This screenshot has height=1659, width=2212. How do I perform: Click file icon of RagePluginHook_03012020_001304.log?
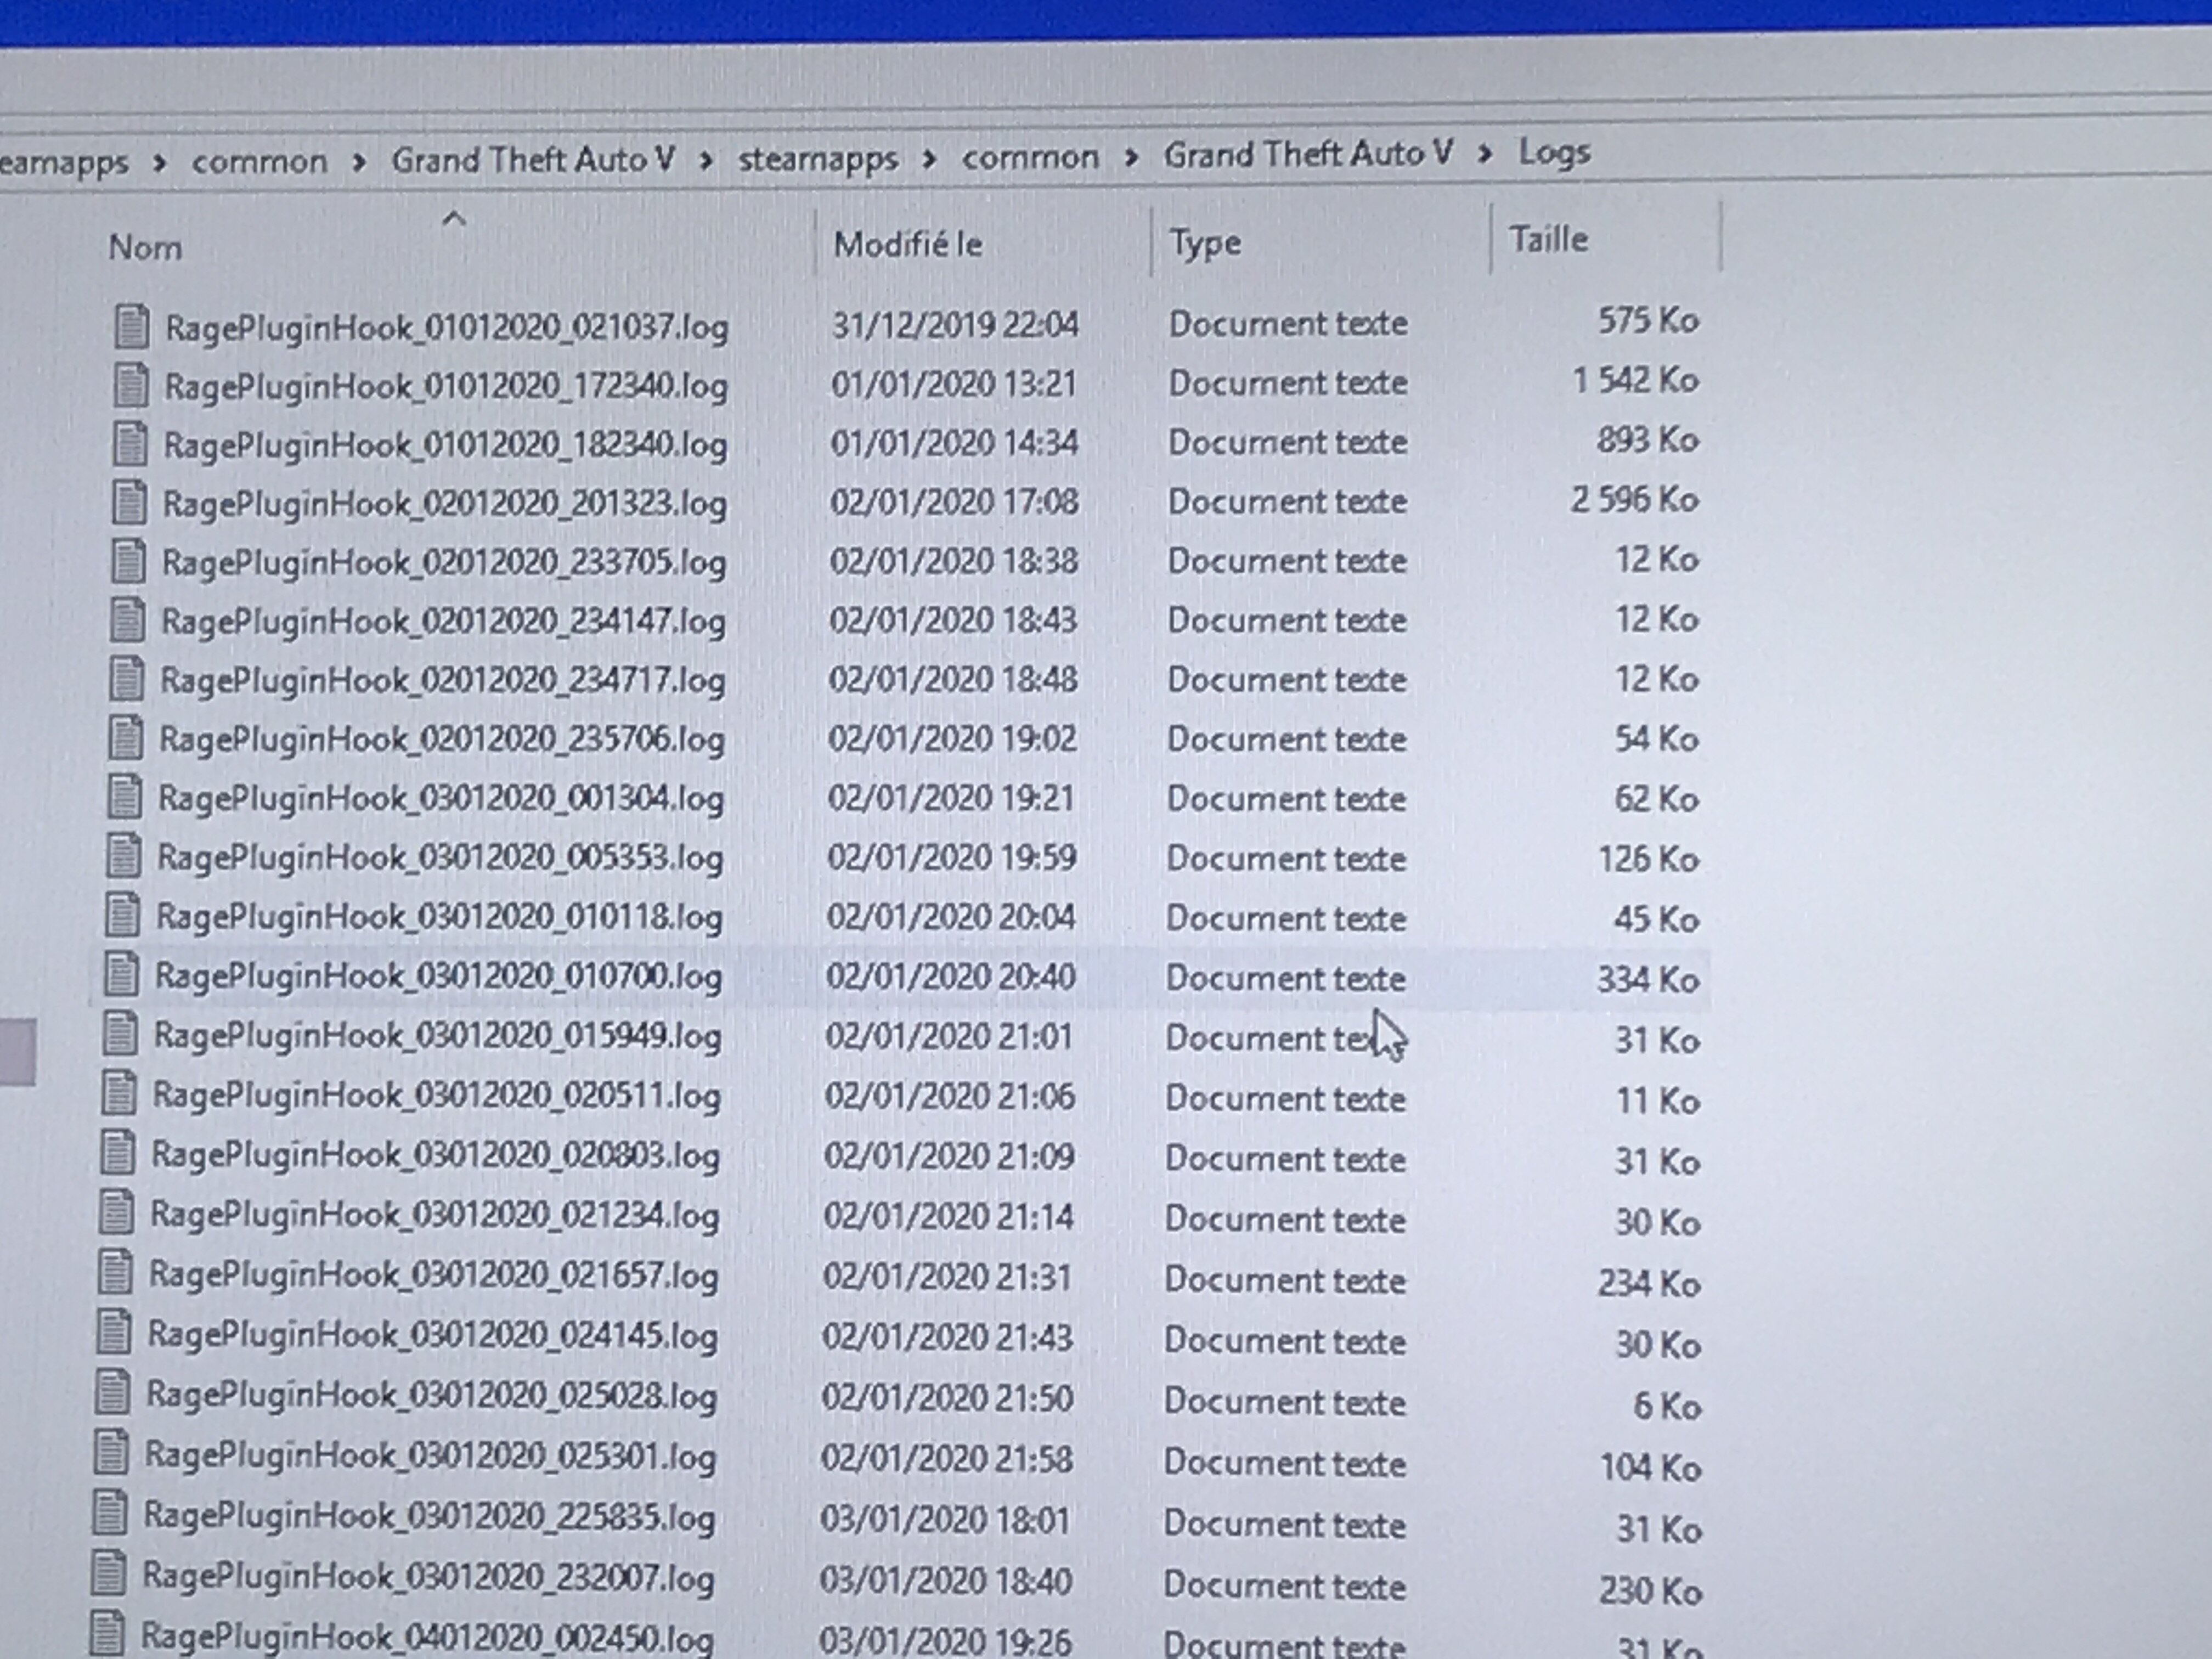125,797
